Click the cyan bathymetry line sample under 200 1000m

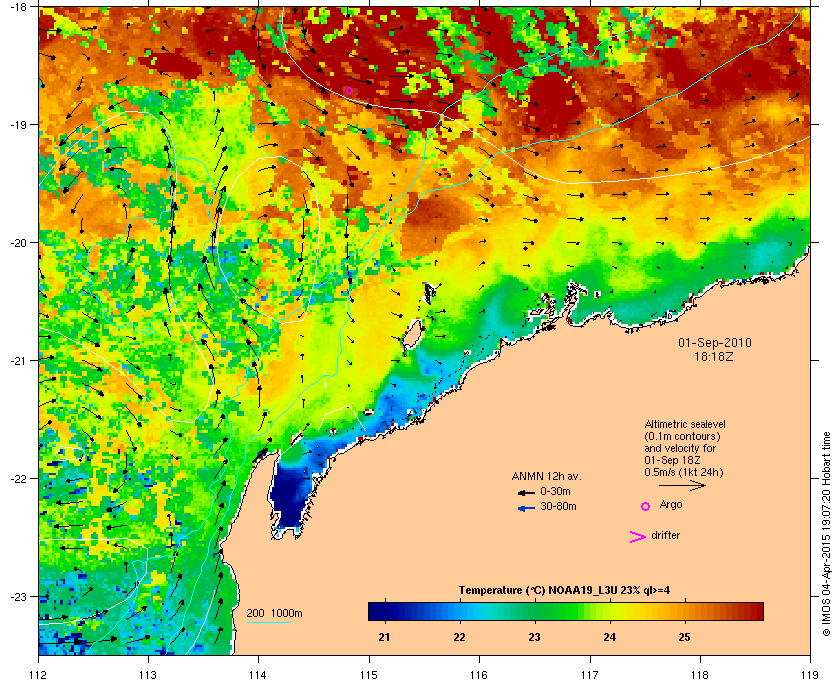[x=268, y=623]
